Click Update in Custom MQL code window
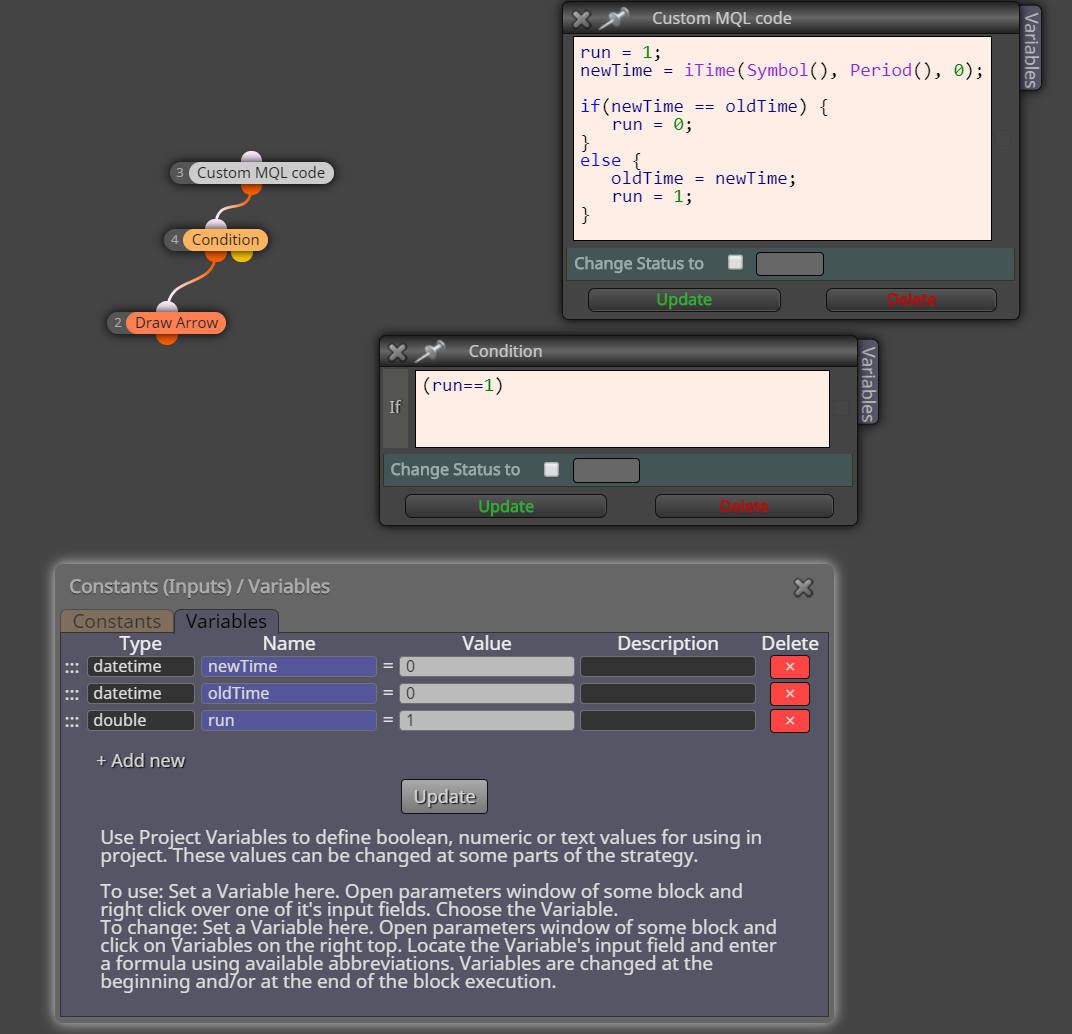The height and width of the screenshot is (1034, 1072). [x=684, y=300]
